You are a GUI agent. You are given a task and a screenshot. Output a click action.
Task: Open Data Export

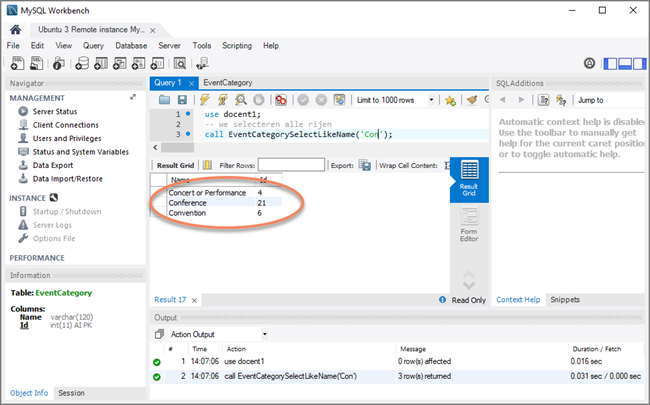[x=53, y=165]
